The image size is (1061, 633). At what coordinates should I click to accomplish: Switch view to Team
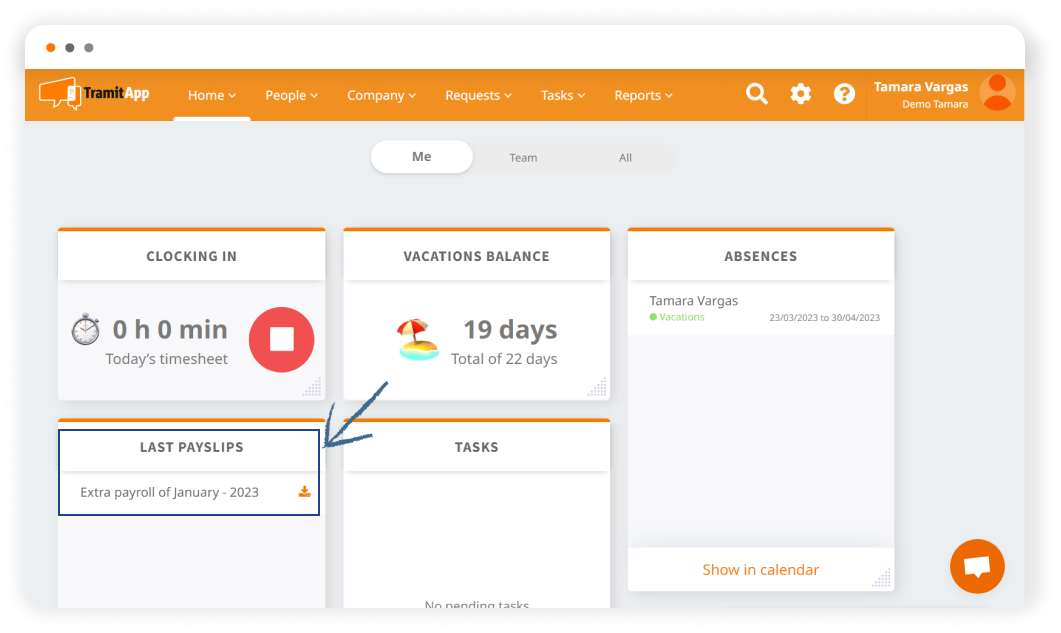pyautogui.click(x=523, y=158)
